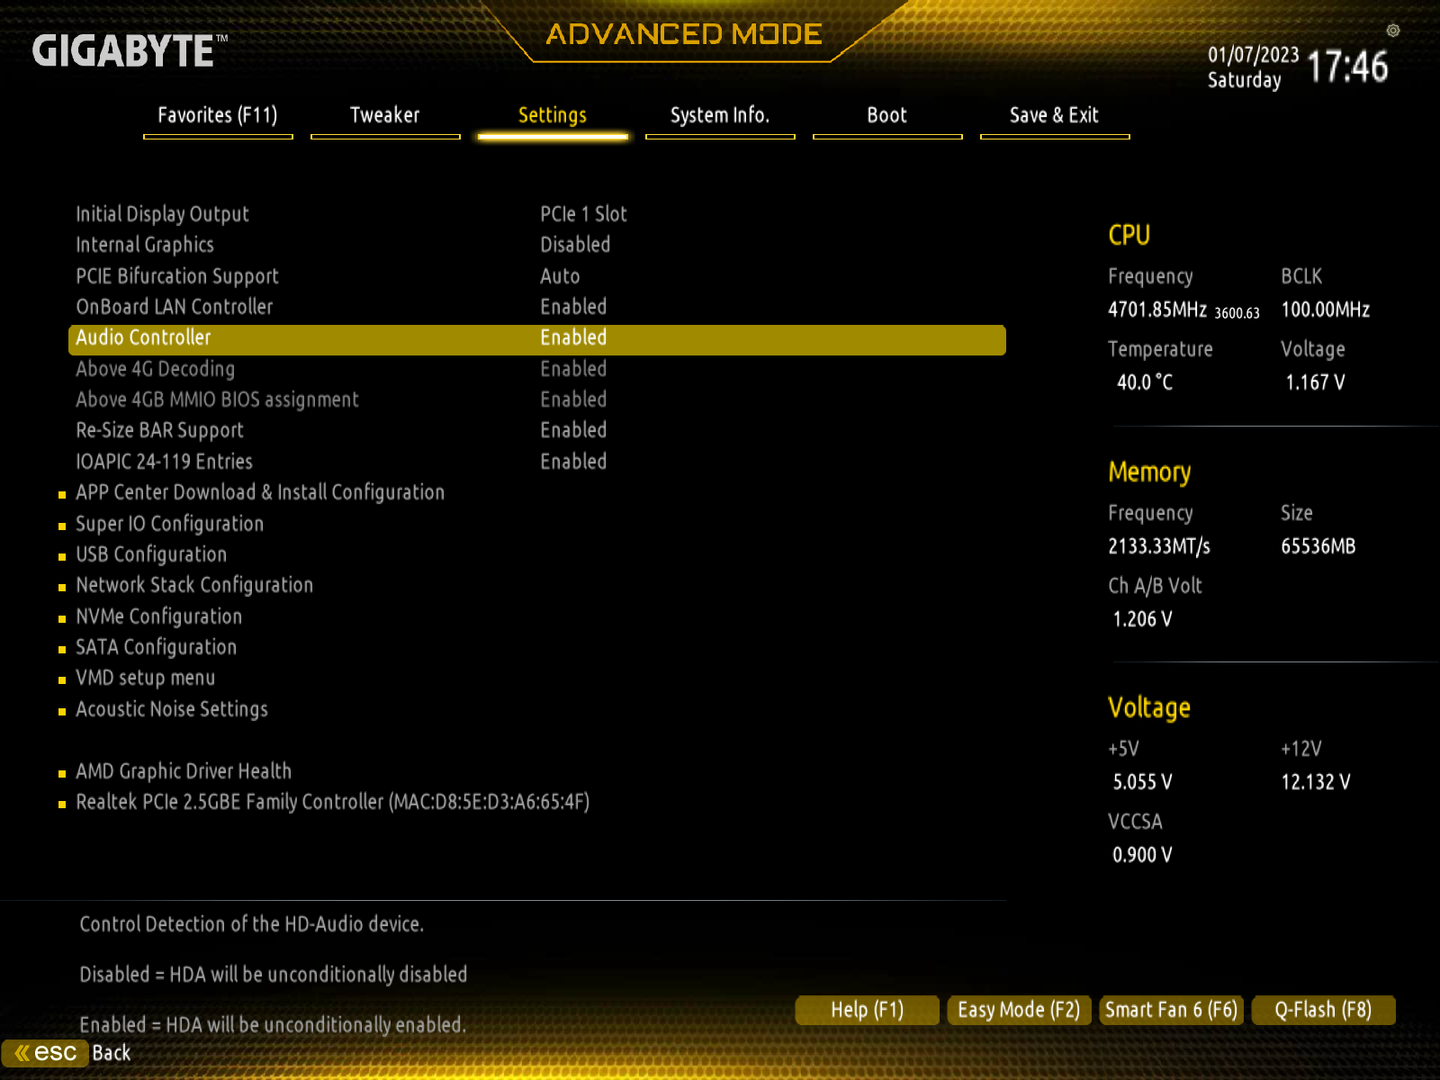
Task: Change the Initial Display Output PCIe 1 Slot value
Action: point(584,214)
